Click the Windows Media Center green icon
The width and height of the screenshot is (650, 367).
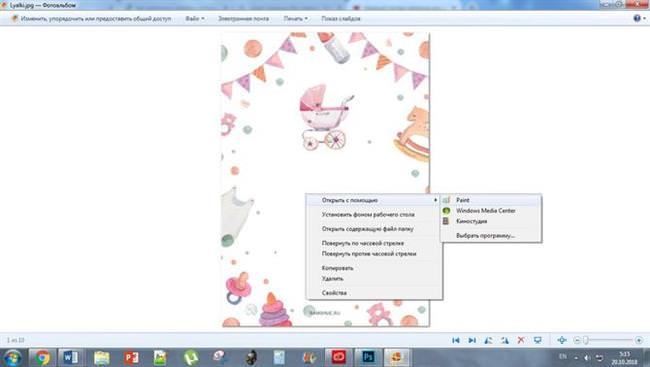tap(446, 211)
